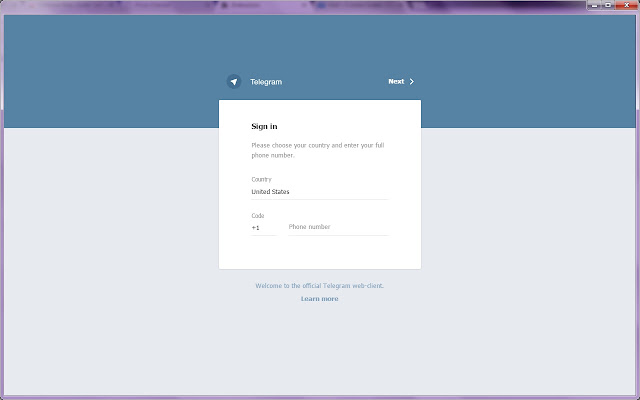640x400 pixels.
Task: Focus the Phone number input field
Action: pos(338,227)
